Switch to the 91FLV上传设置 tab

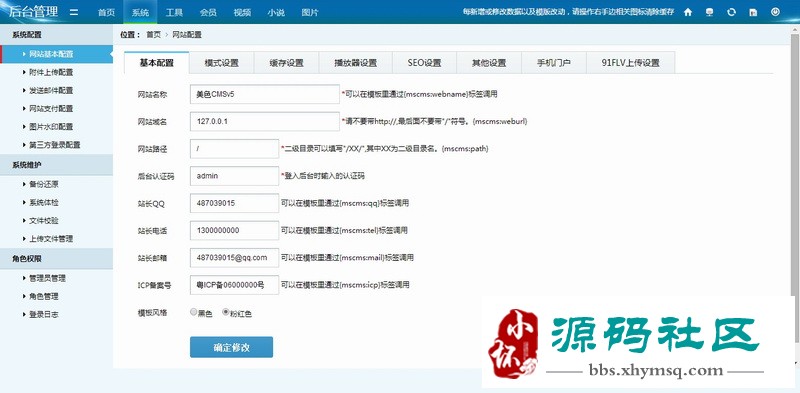(x=631, y=63)
